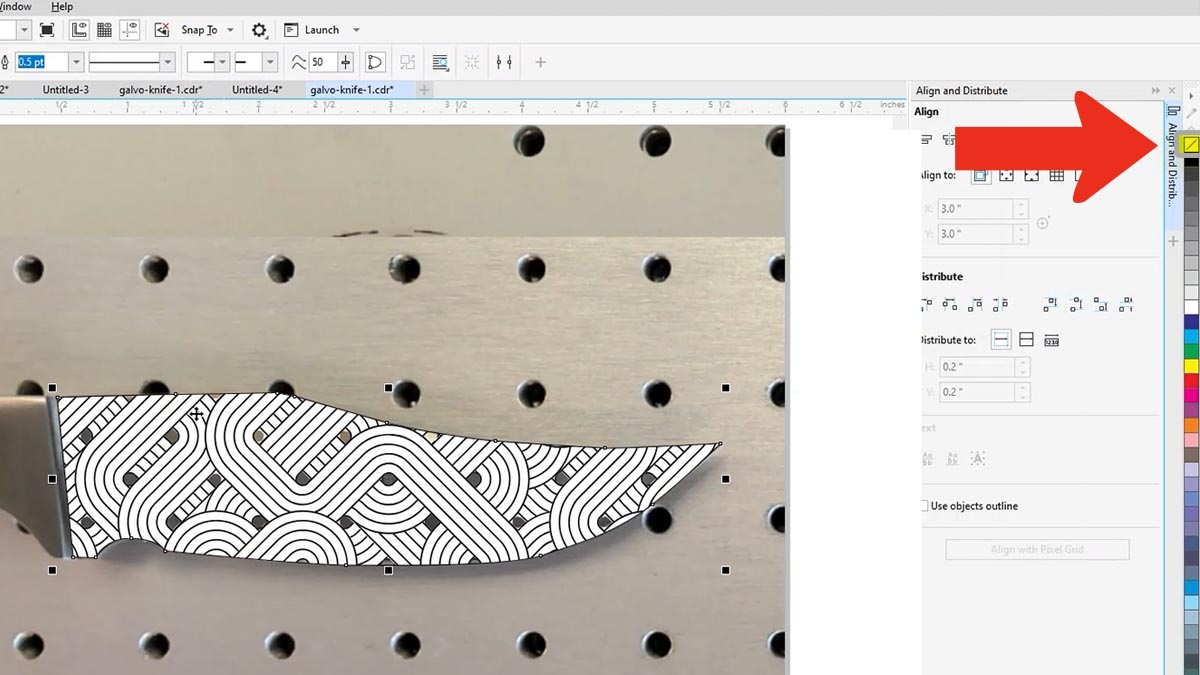Screen dimensions: 1200x675
Task: Open the outline width dropdown
Action: tap(76, 62)
